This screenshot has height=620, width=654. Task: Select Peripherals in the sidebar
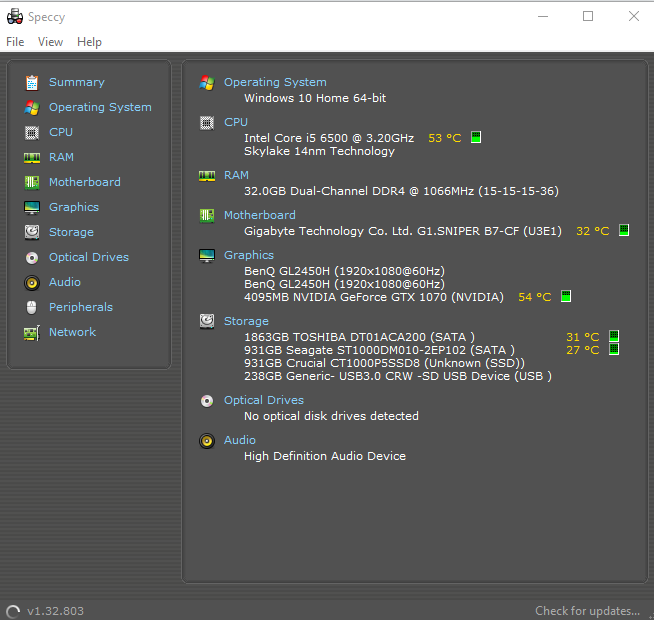click(x=81, y=307)
